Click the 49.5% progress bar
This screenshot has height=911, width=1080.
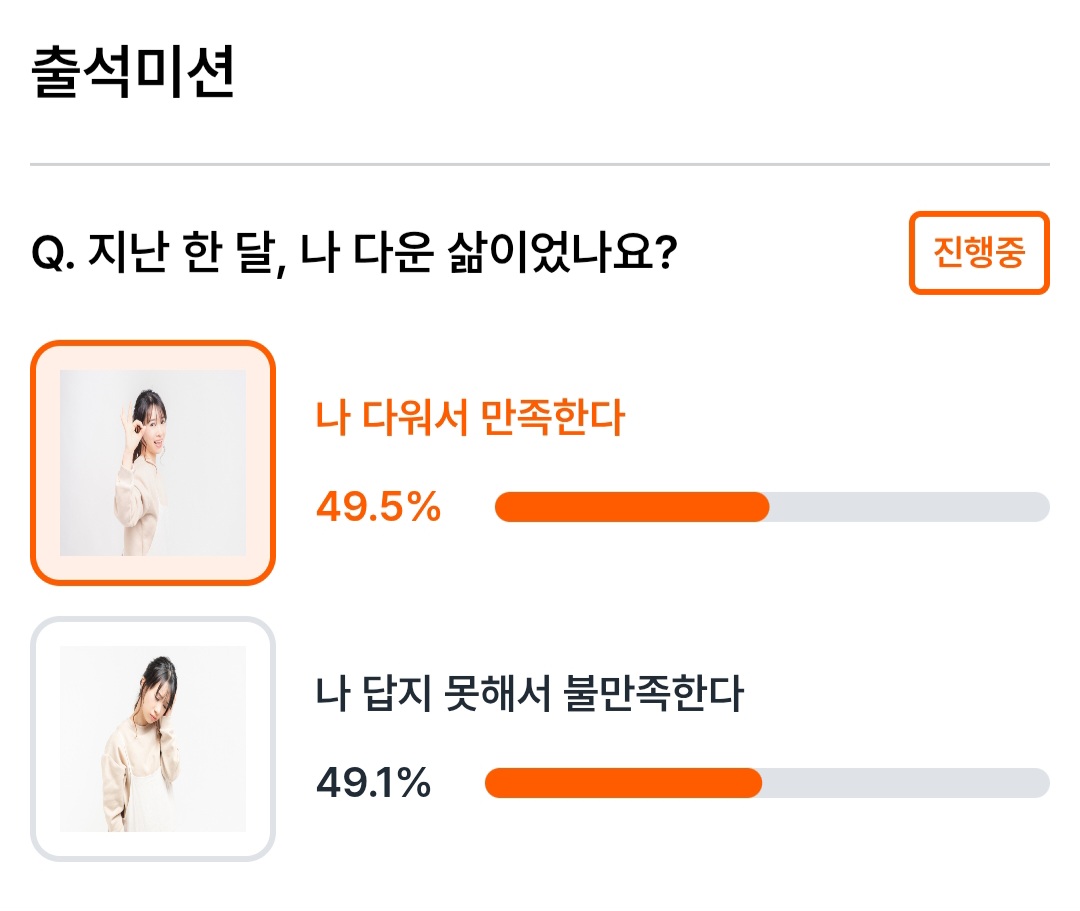tap(772, 507)
